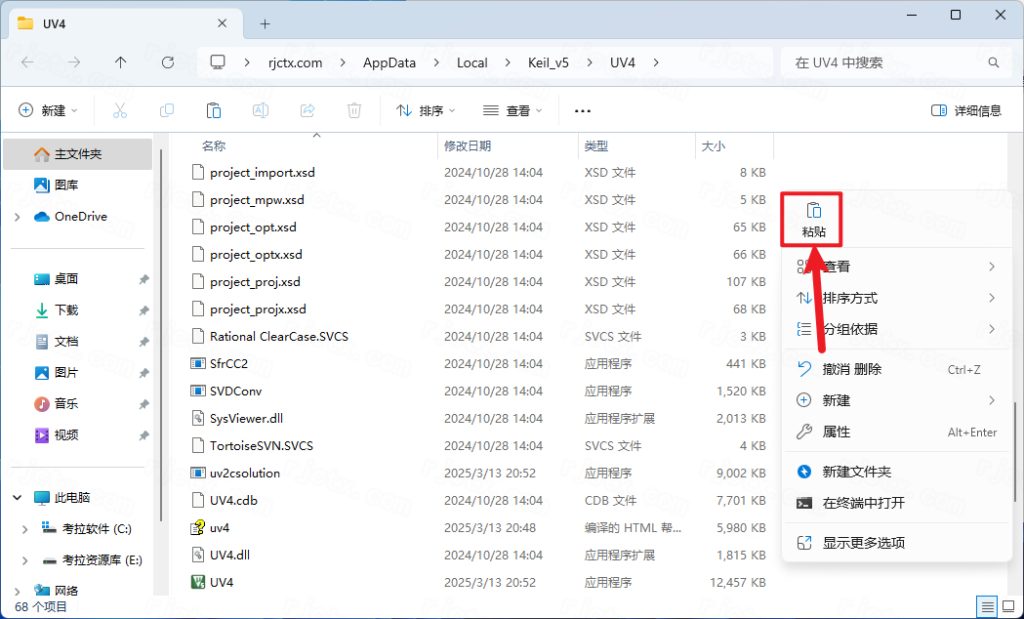This screenshot has height=619, width=1024.
Task: Switch to details view from the status bar
Action: click(988, 605)
